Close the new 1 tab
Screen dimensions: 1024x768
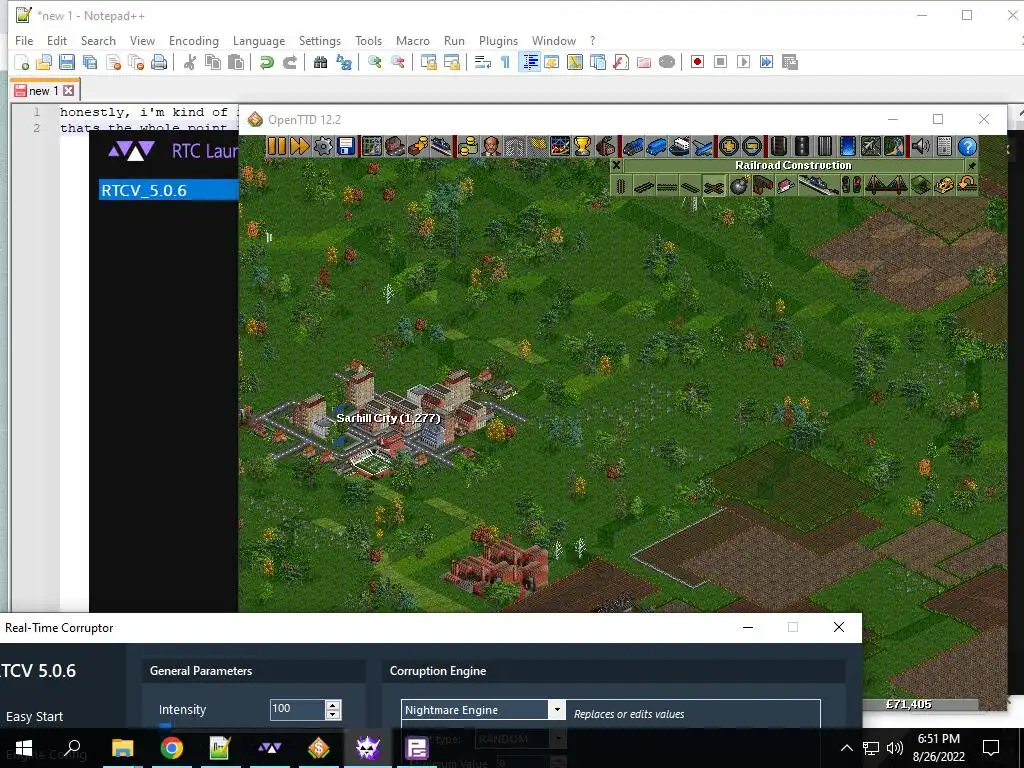(69, 91)
